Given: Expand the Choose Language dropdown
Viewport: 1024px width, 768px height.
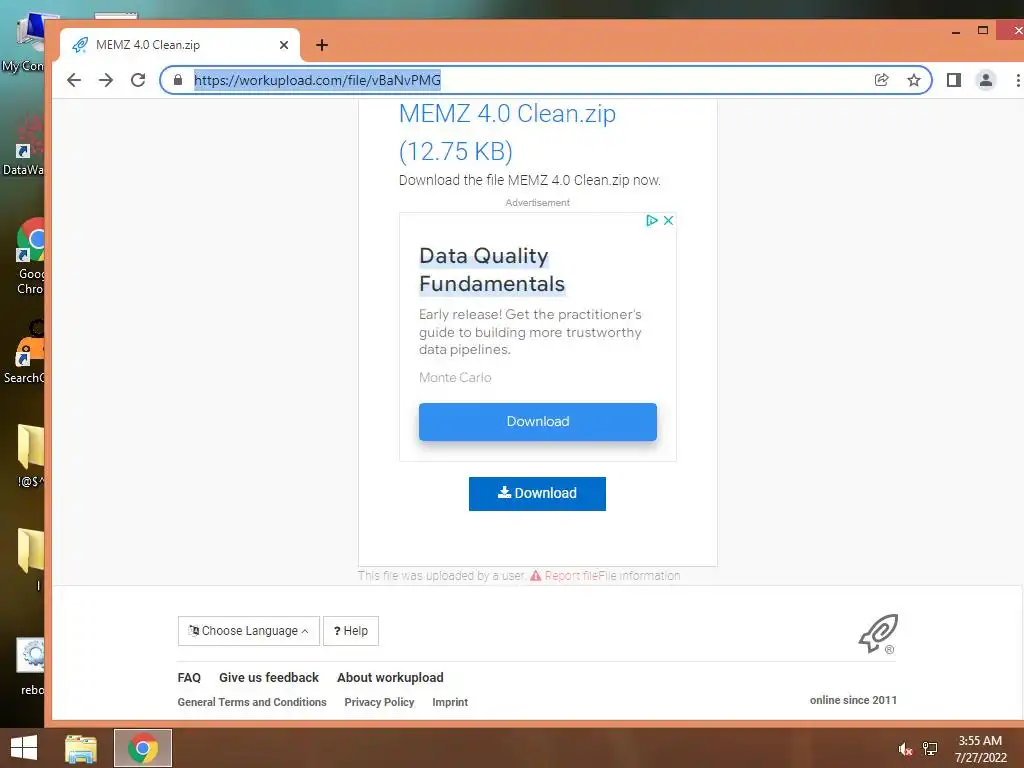Looking at the screenshot, I should click(249, 631).
